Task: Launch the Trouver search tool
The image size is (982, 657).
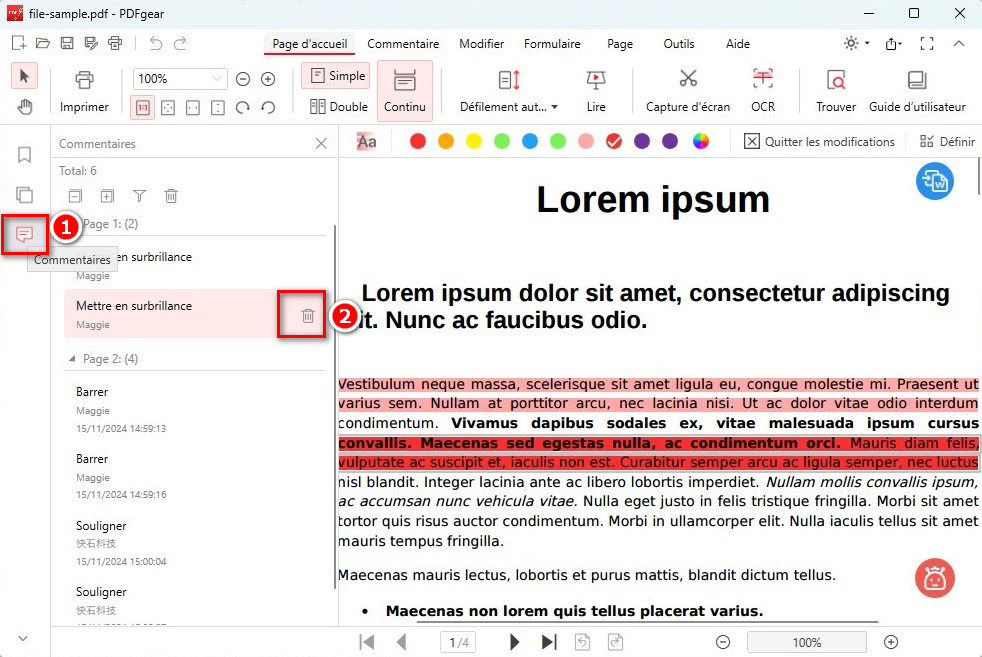Action: coord(835,90)
